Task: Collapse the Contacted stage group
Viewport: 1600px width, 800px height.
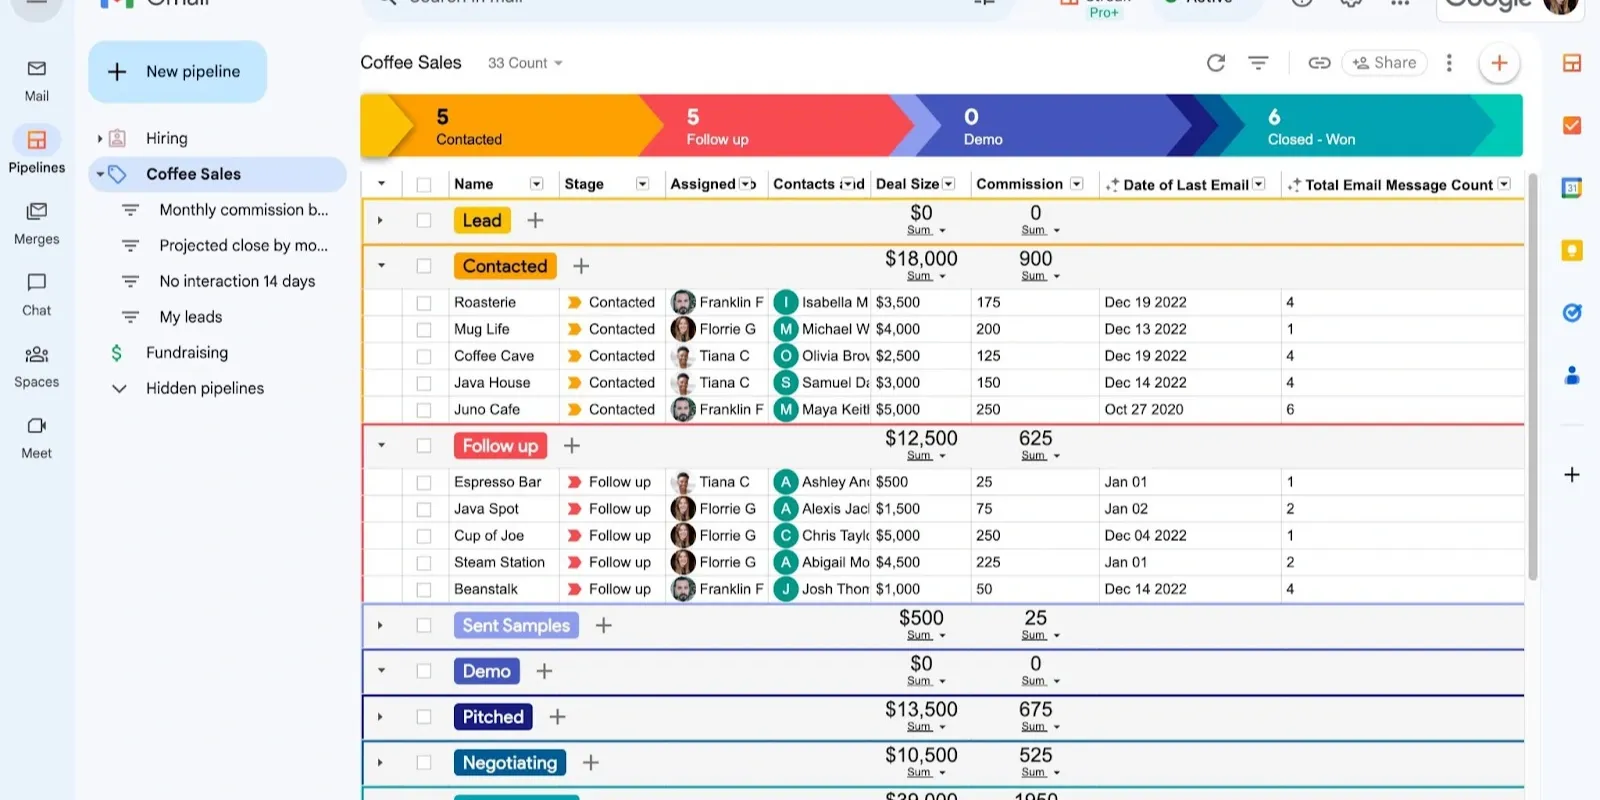Action: (x=381, y=266)
